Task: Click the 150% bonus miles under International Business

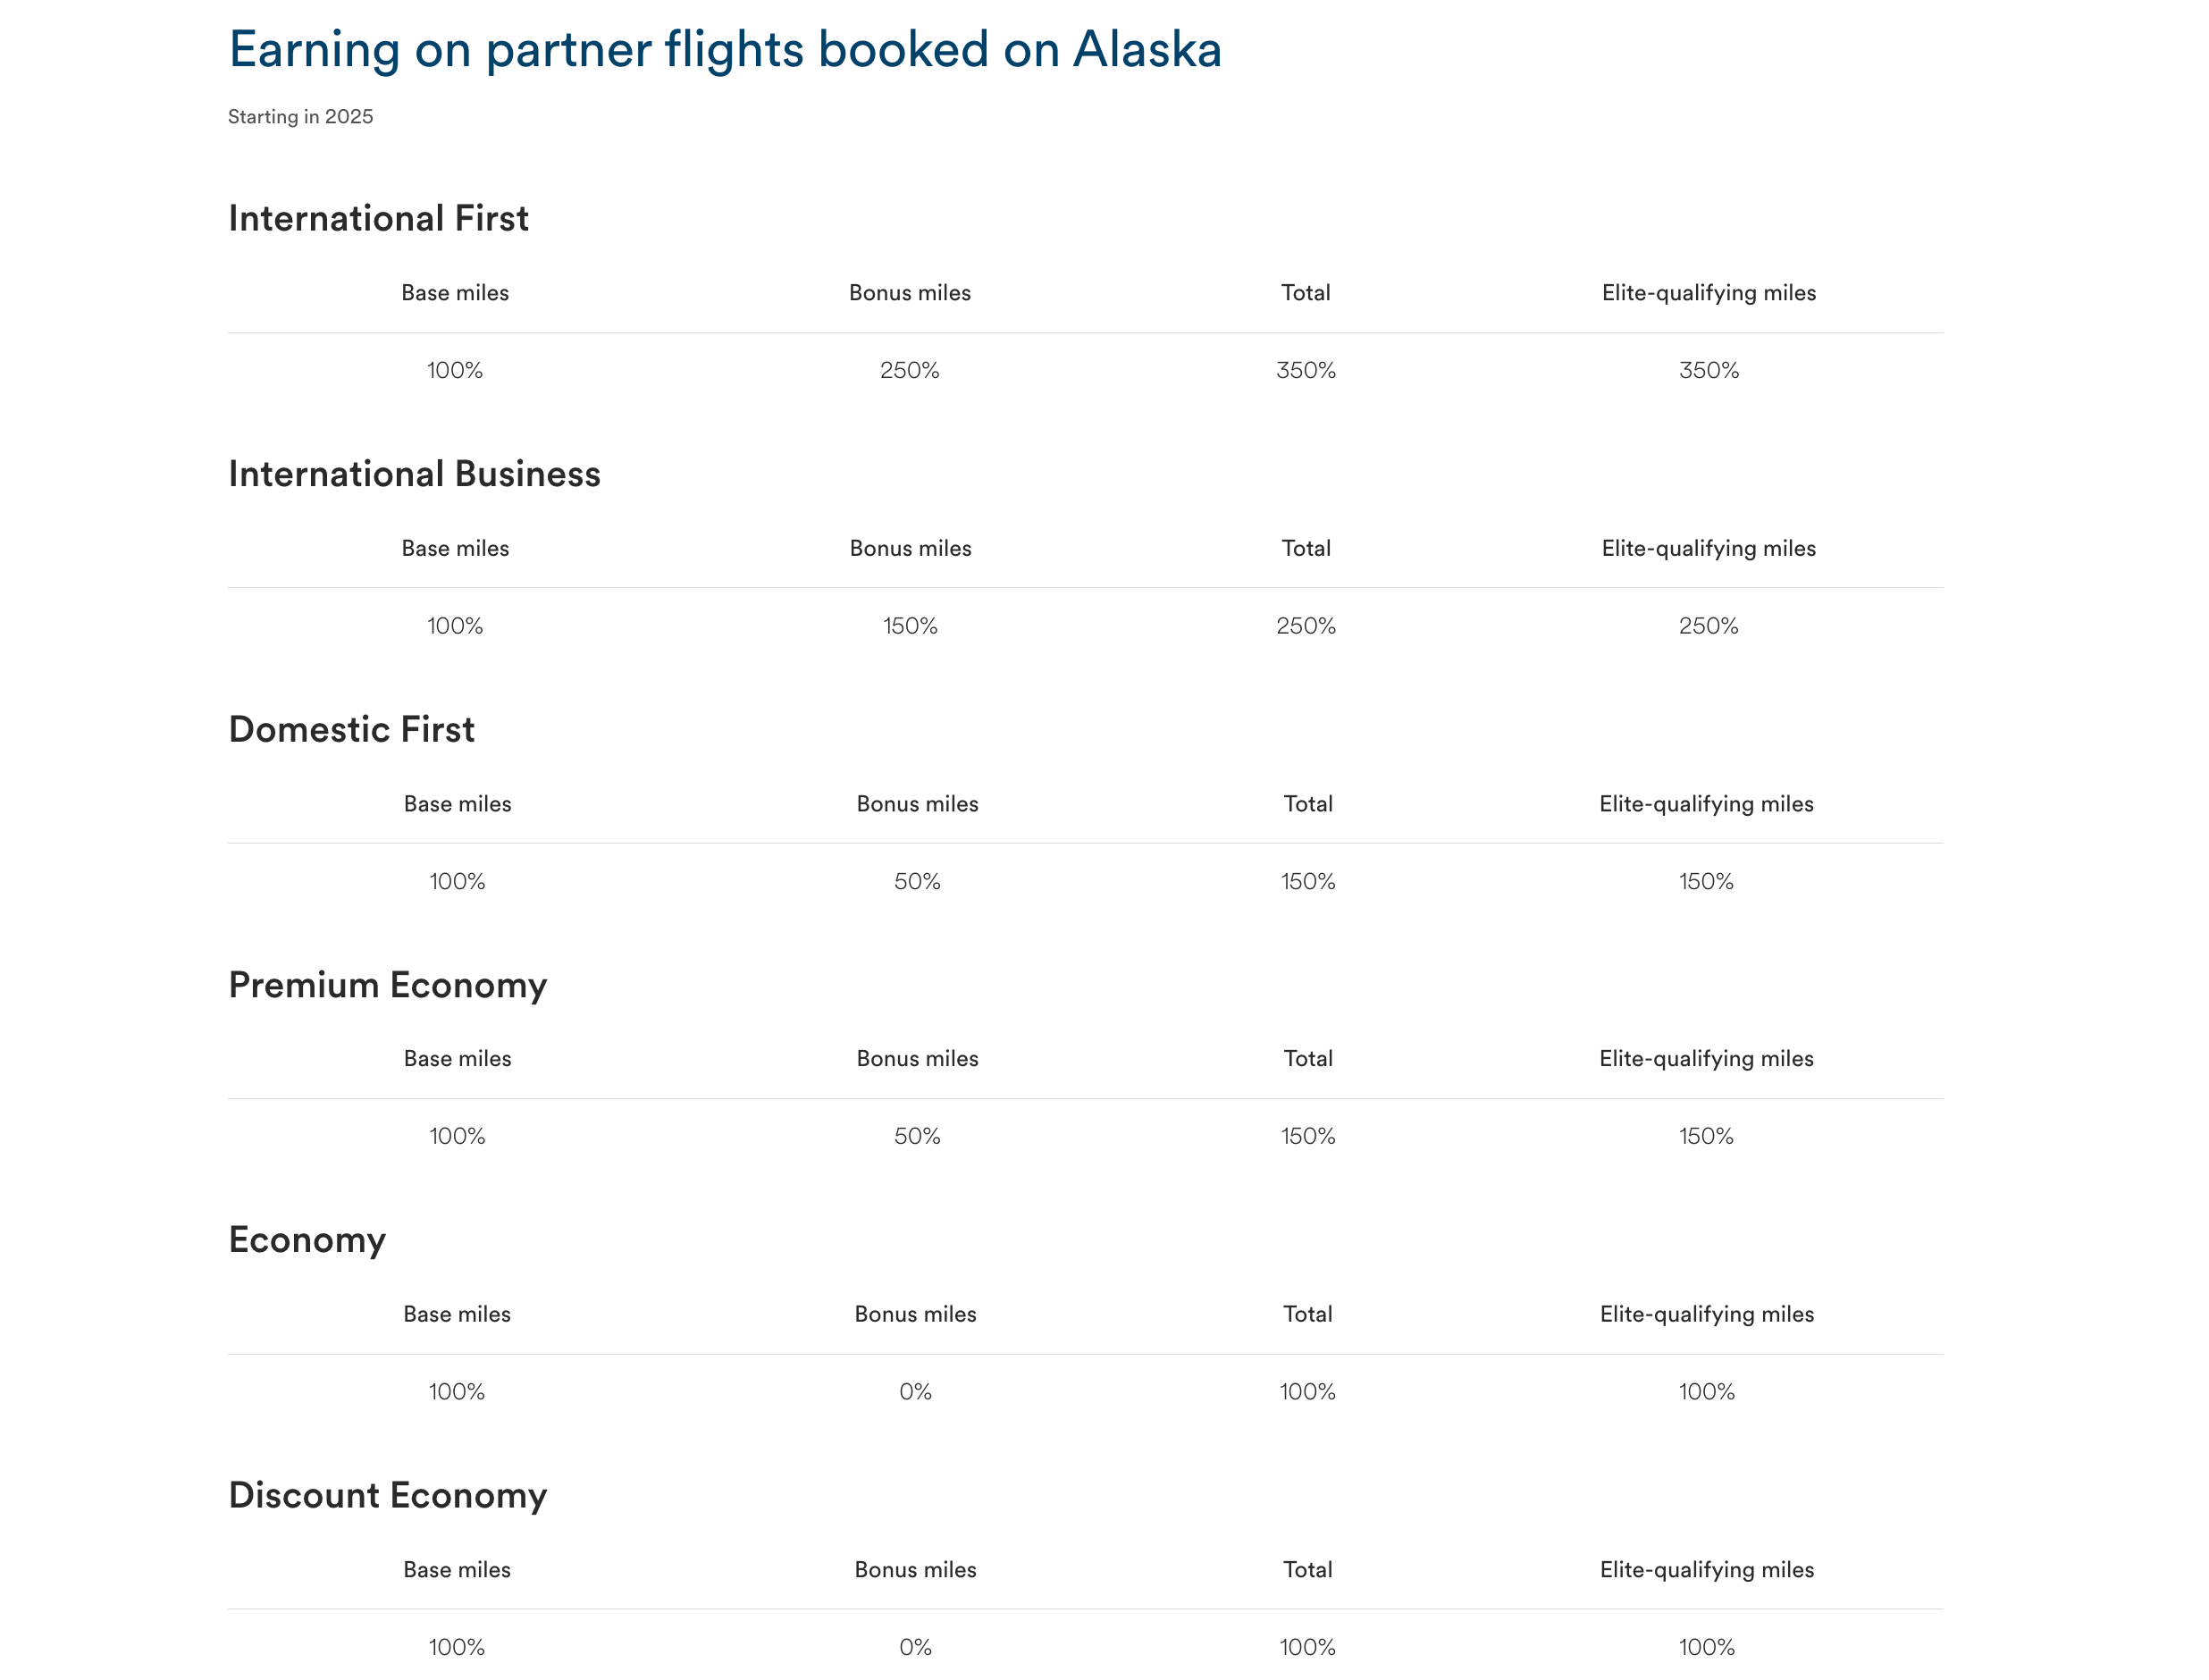Action: tap(909, 626)
